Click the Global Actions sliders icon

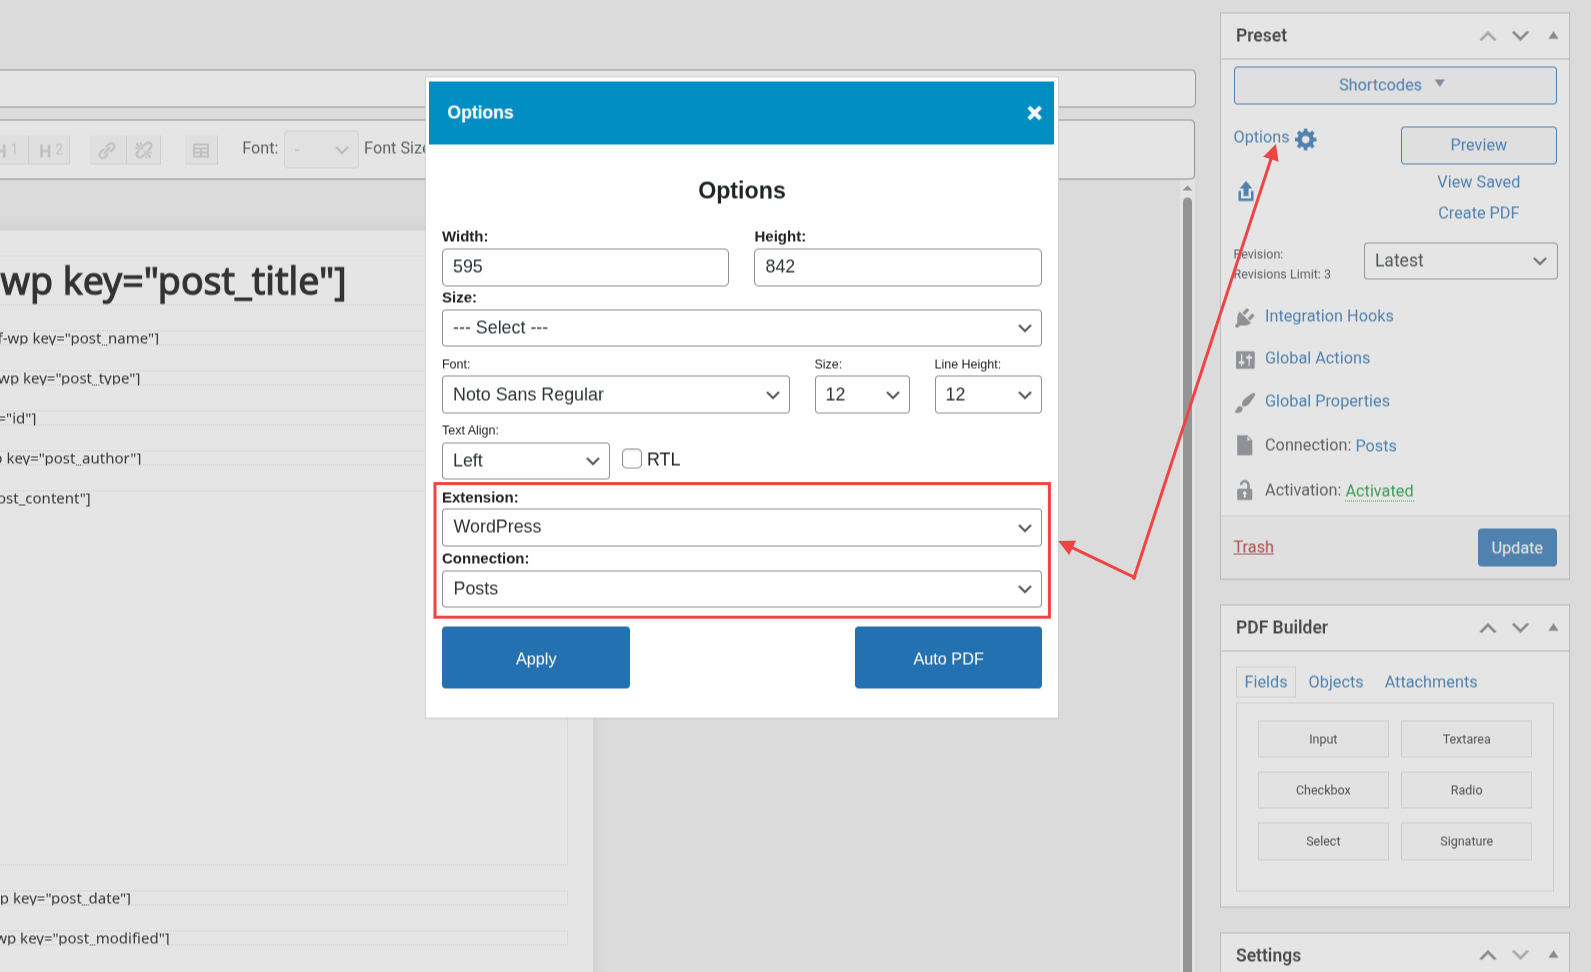(1245, 359)
